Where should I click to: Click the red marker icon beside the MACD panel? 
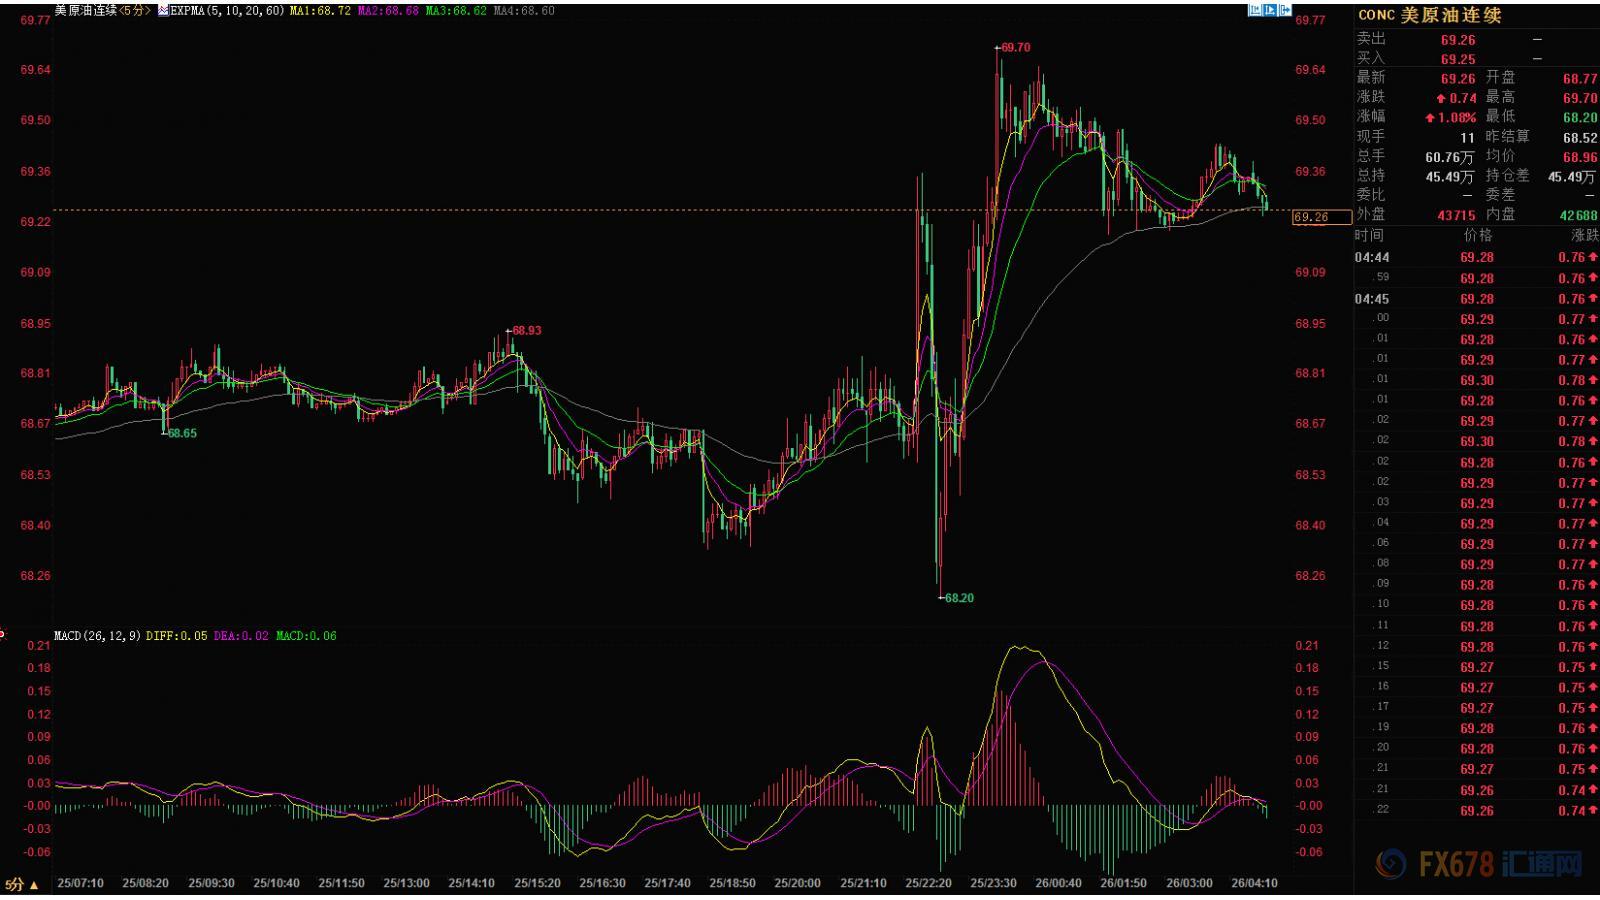point(2,633)
